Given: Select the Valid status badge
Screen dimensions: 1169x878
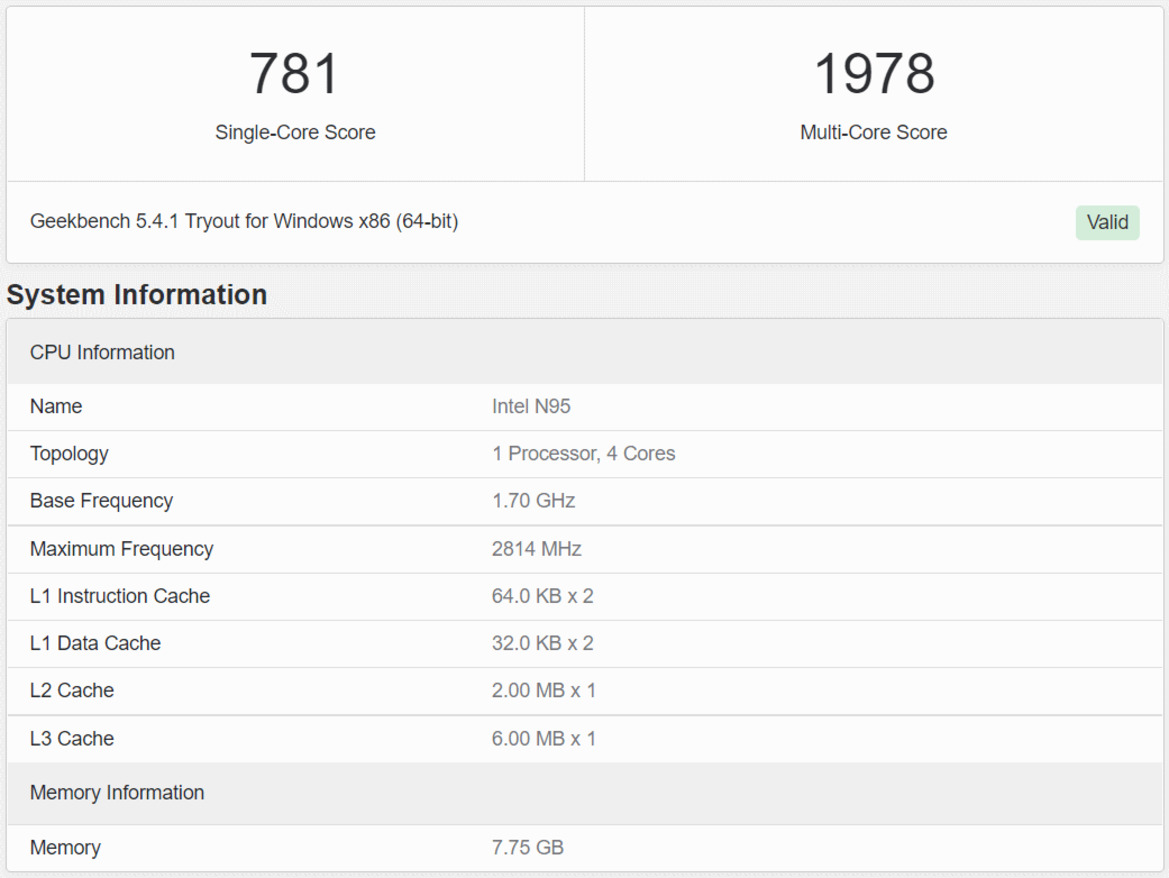Looking at the screenshot, I should (x=1107, y=222).
